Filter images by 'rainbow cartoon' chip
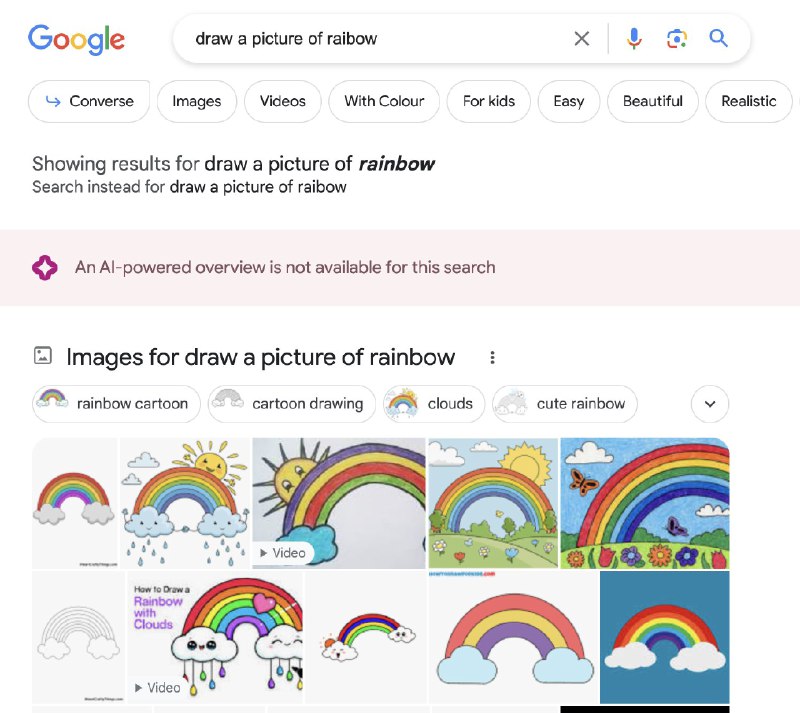The height and width of the screenshot is (713, 800). click(x=116, y=404)
